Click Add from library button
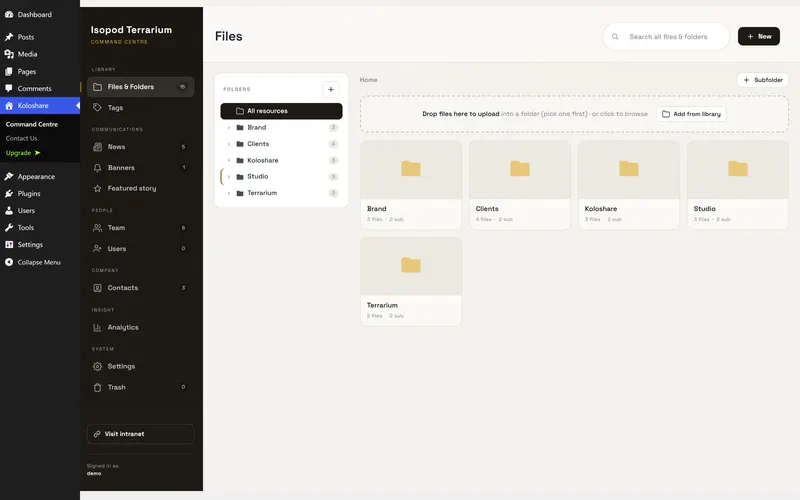The image size is (800, 500). point(691,114)
